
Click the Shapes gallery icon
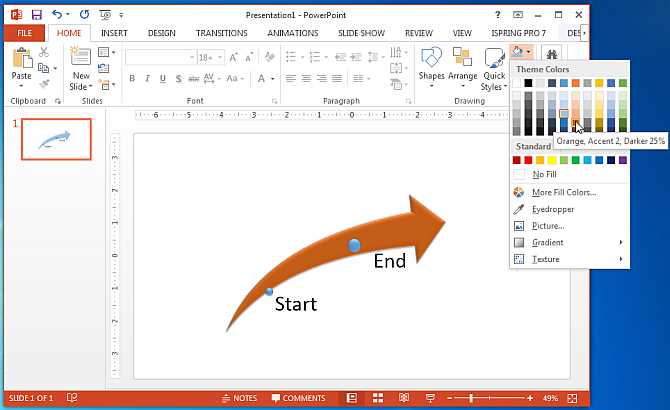point(431,57)
